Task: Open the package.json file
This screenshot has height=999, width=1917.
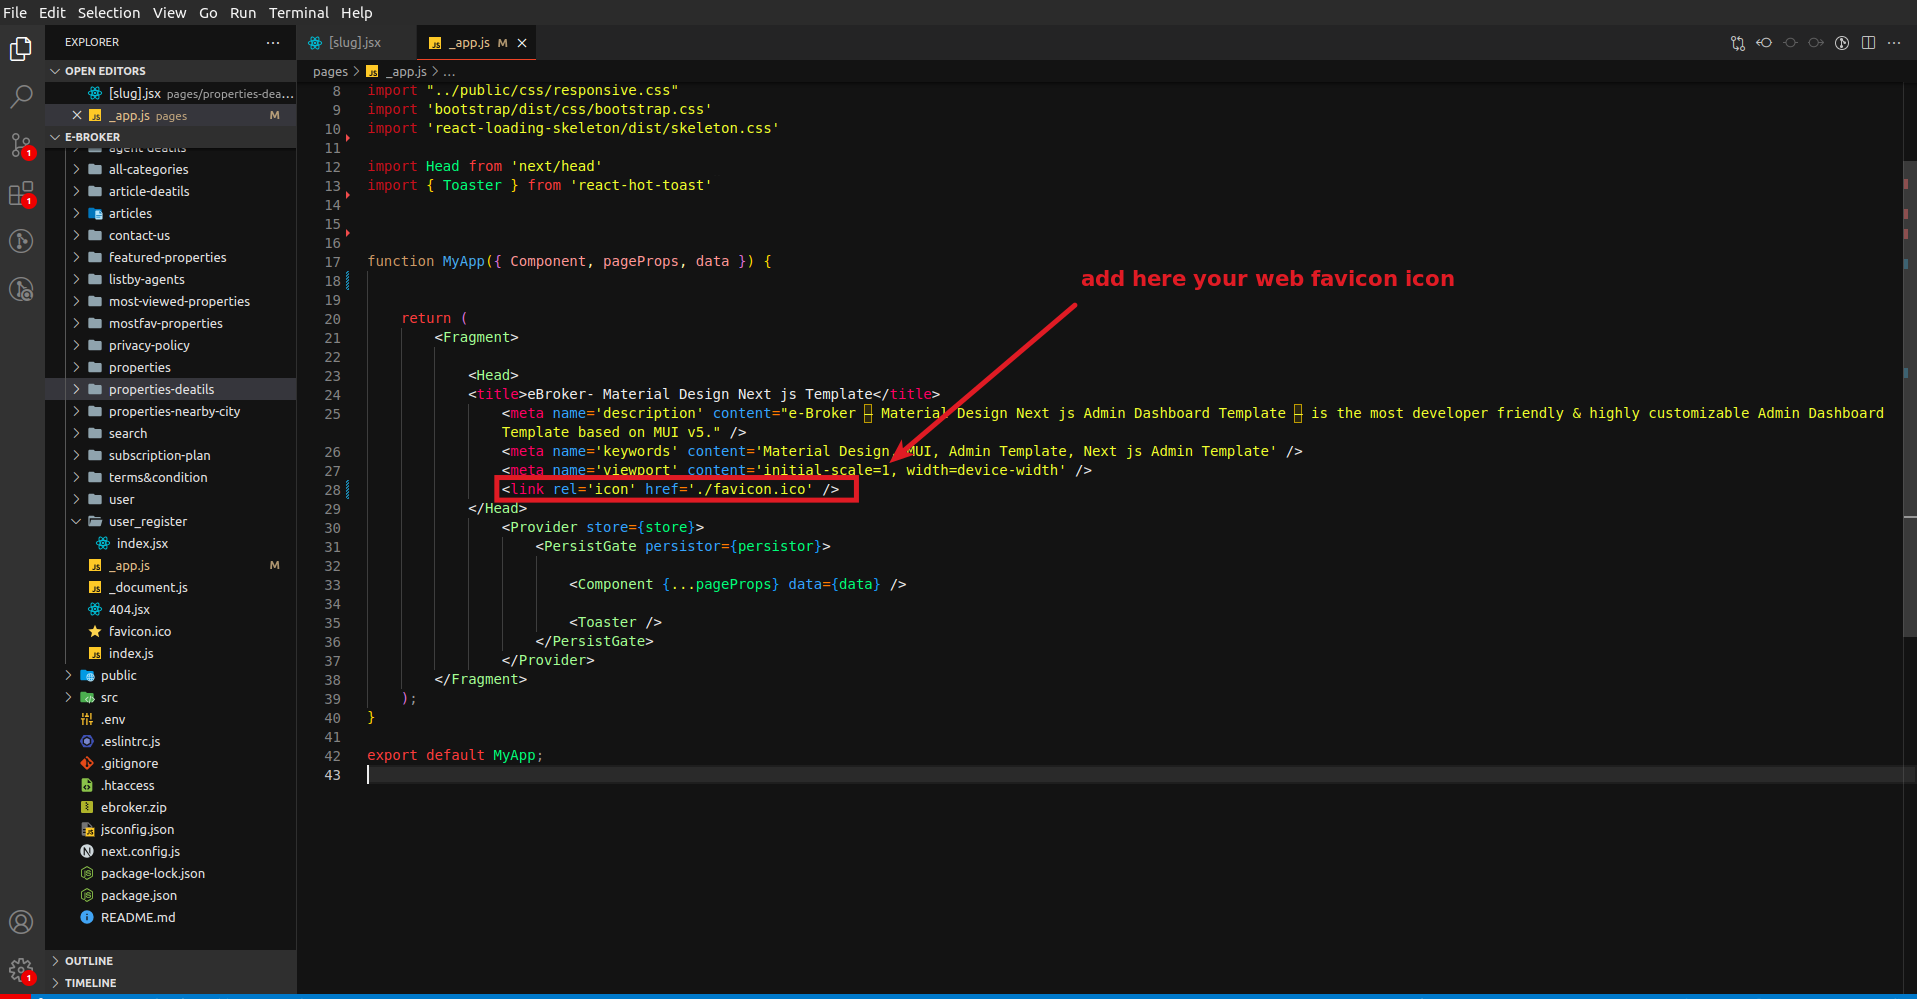Action: point(170,895)
